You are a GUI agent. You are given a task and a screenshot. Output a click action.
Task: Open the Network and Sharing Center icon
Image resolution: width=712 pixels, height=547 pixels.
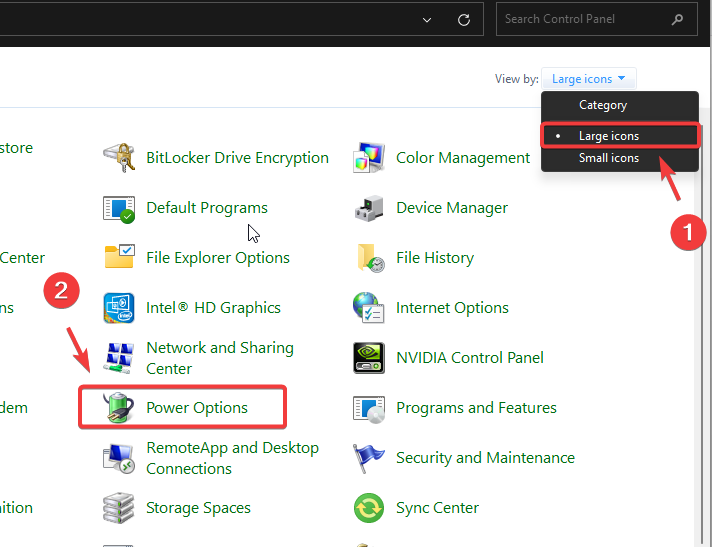[119, 358]
